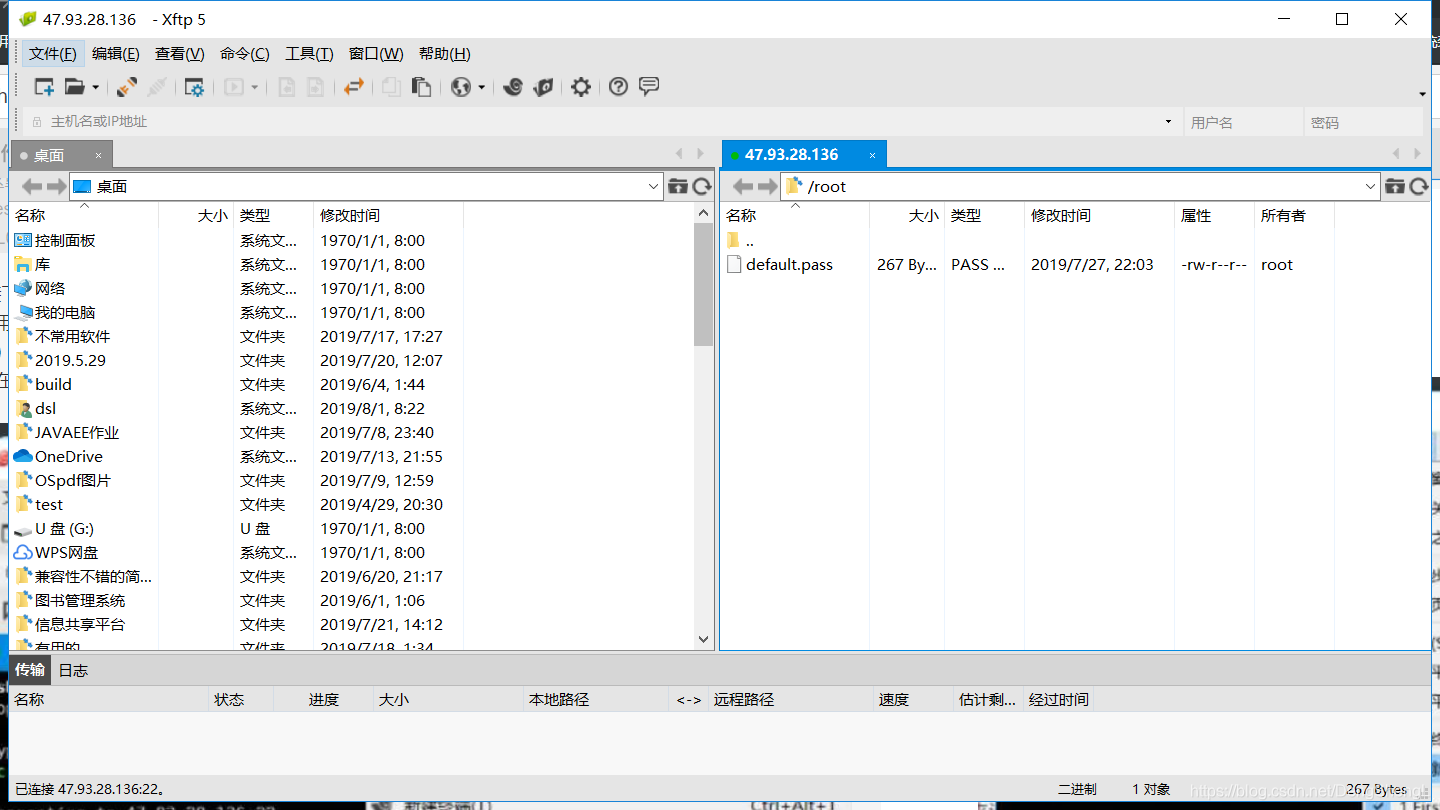The width and height of the screenshot is (1440, 810).
Task: Select the OneDrive entry
Action: (x=68, y=457)
